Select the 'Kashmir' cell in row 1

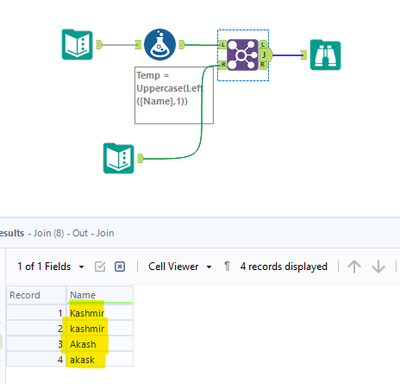100,313
